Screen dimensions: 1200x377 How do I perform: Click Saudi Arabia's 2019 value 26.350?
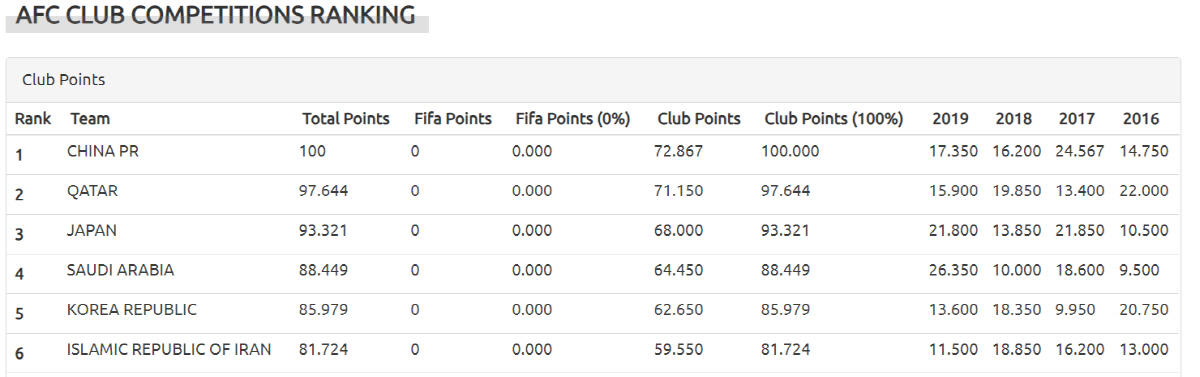coord(954,270)
